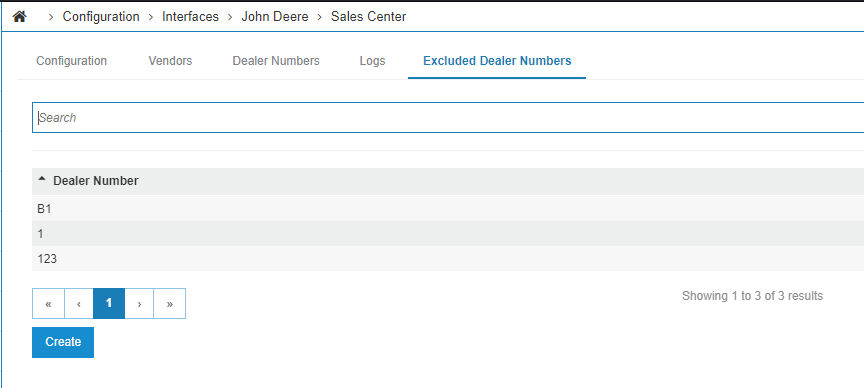Select the Excluded Dealer Numbers tab

point(497,61)
